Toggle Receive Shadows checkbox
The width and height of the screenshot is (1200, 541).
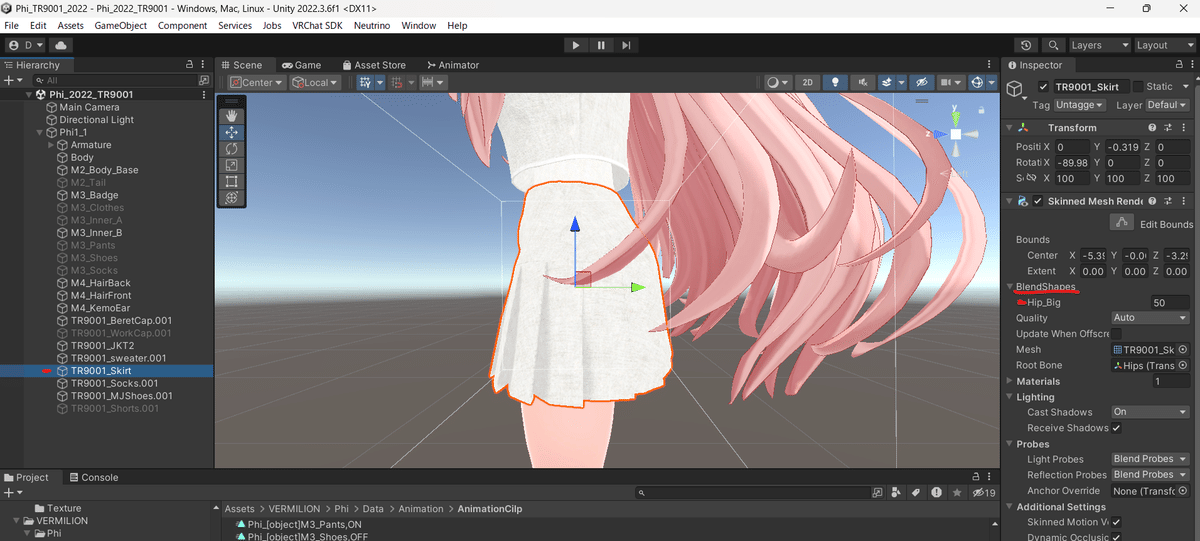coord(1116,428)
